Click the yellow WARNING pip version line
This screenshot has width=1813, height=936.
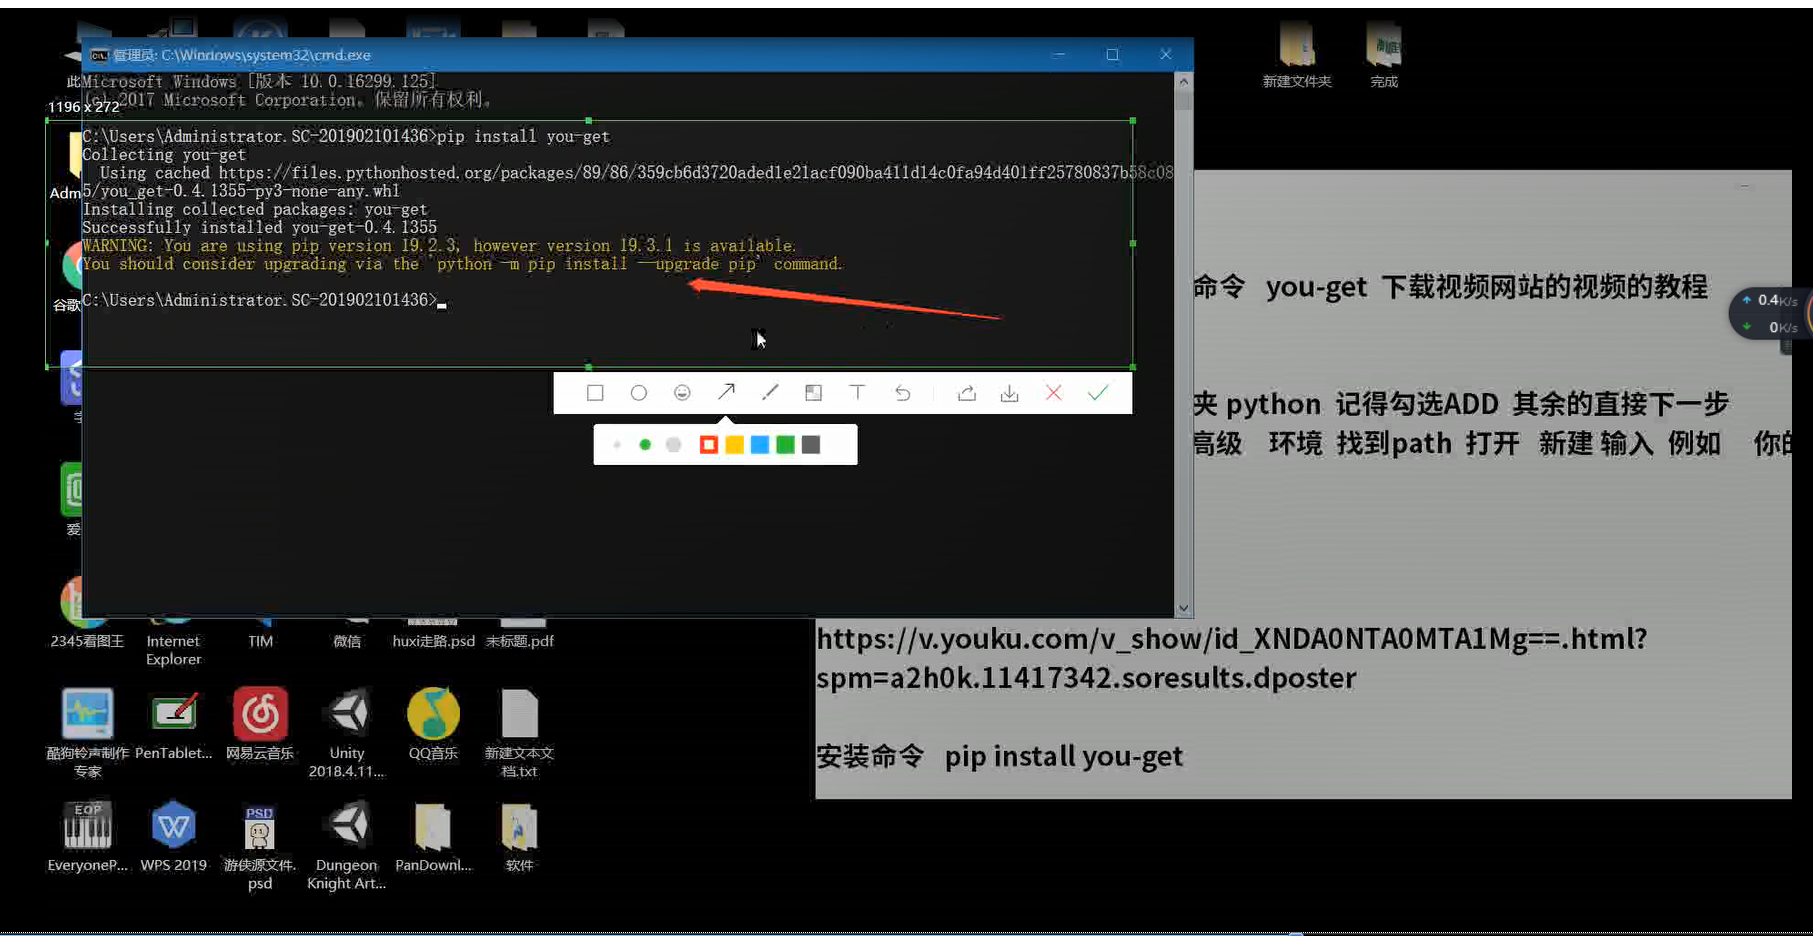tap(440, 246)
